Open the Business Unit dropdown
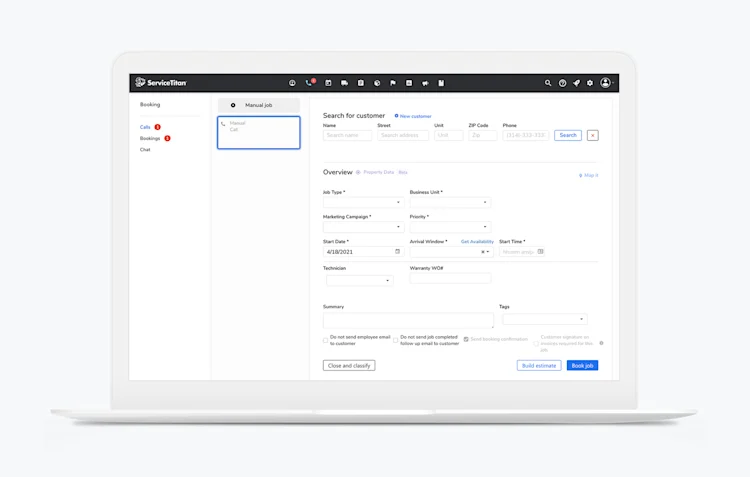The image size is (750, 477). point(450,202)
